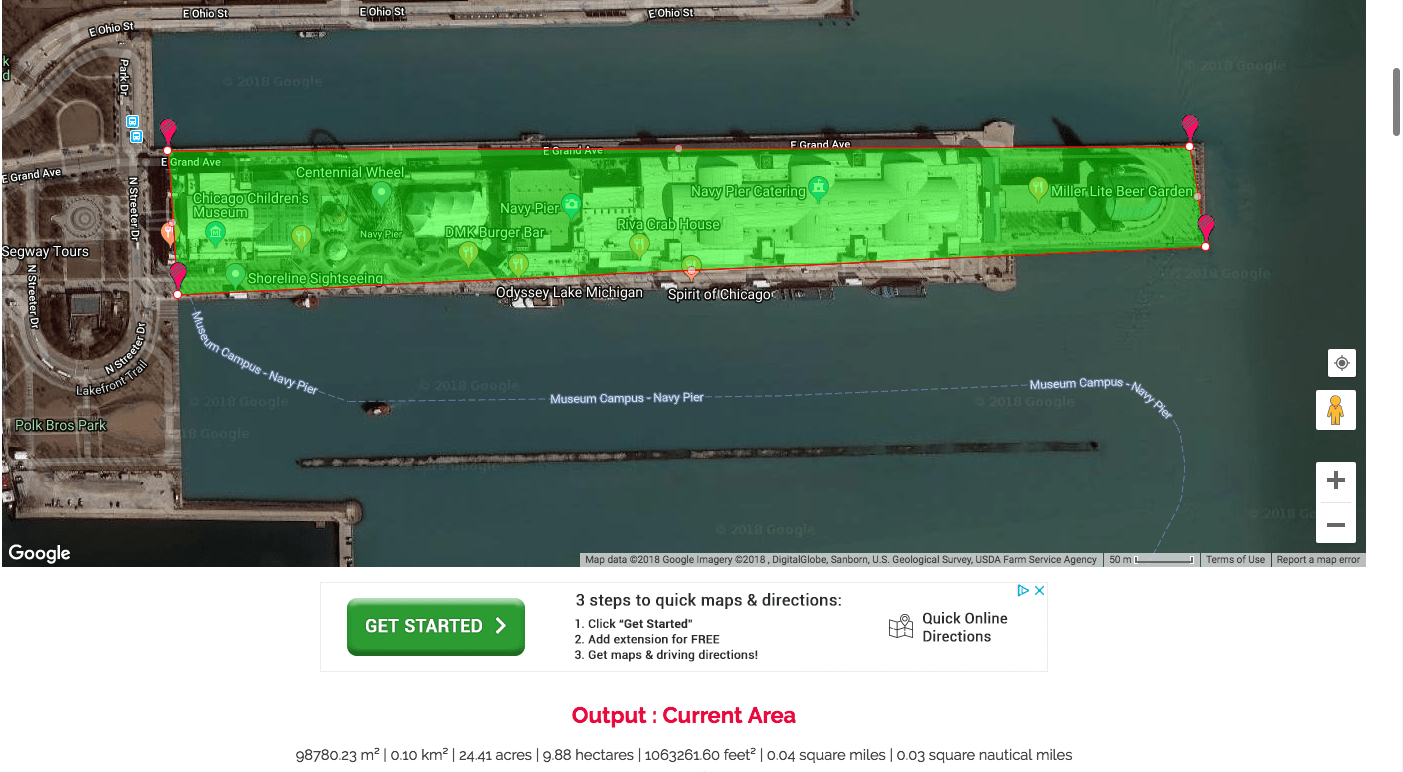Click the DMK Burger Bar text label
The image size is (1403, 772).
[x=495, y=233]
